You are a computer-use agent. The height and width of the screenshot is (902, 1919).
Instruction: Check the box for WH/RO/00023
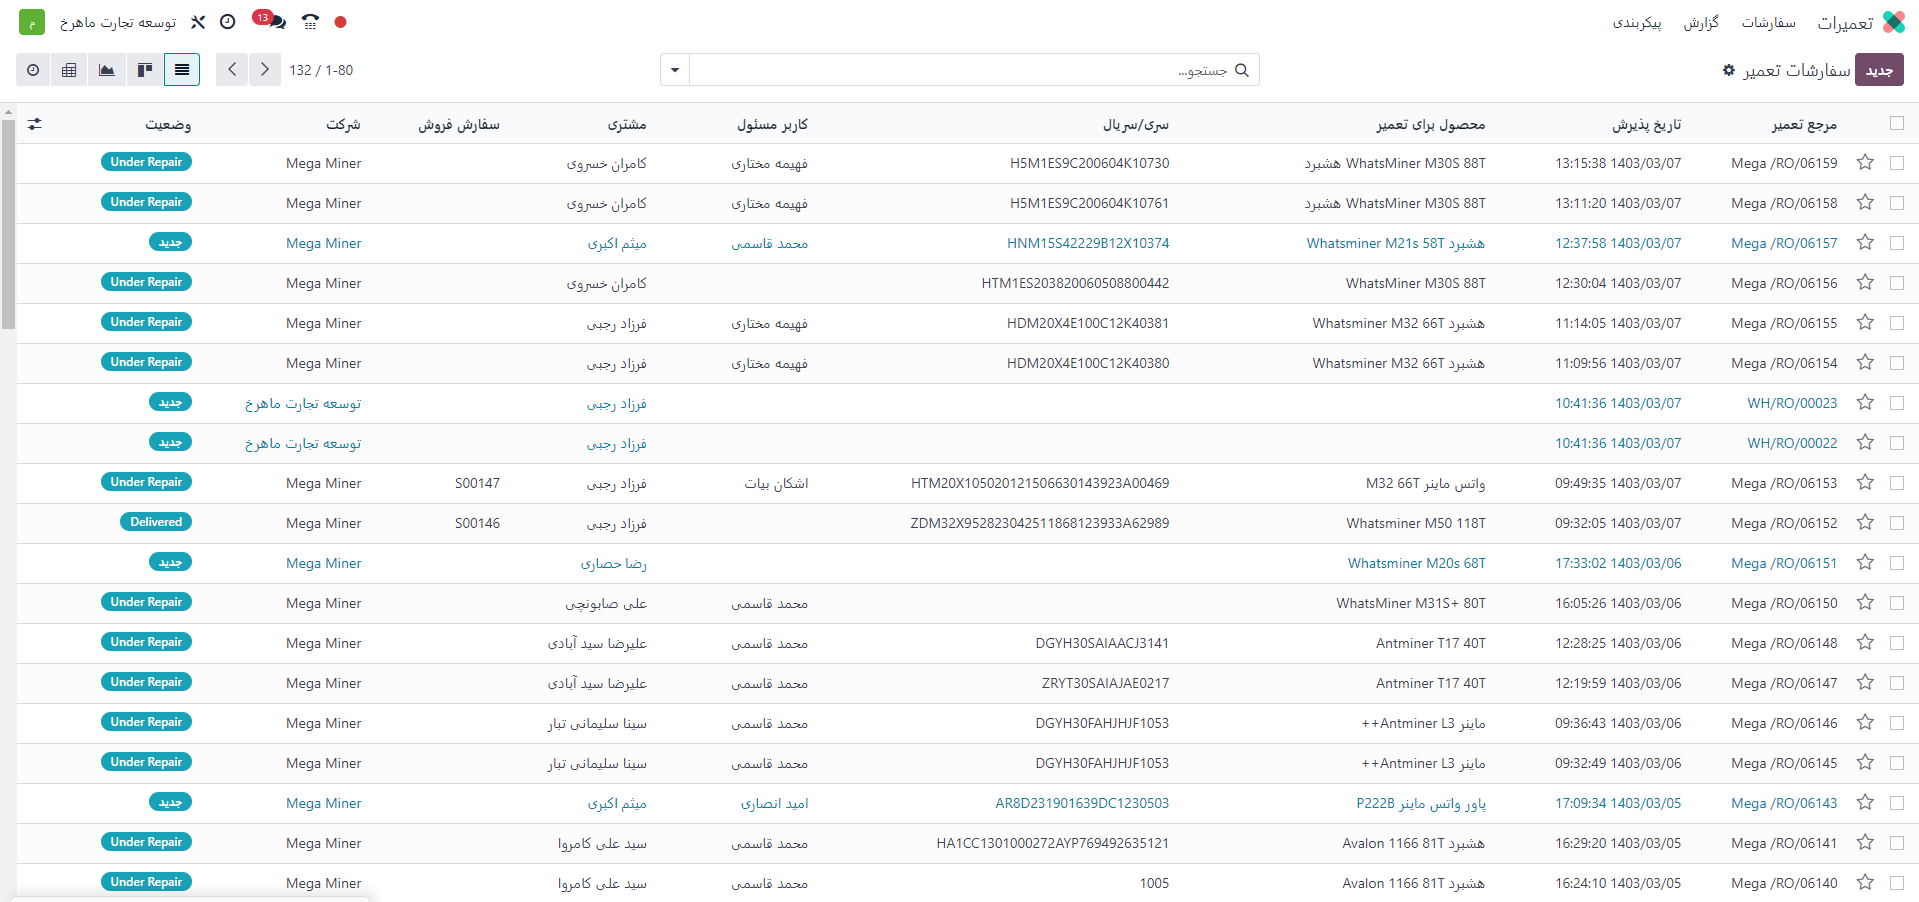pyautogui.click(x=1896, y=403)
